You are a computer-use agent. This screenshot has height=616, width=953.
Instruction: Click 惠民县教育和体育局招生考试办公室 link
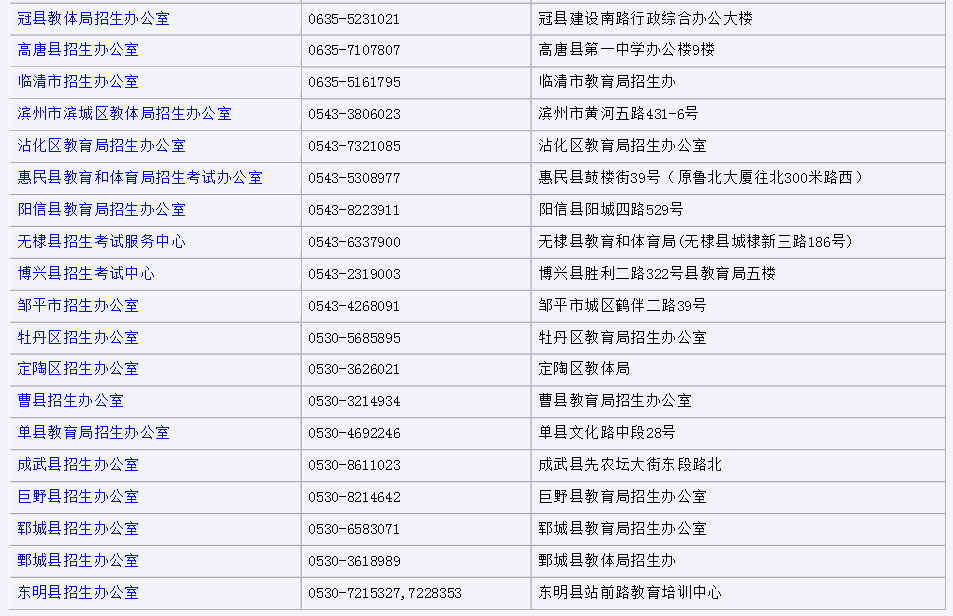(x=140, y=178)
